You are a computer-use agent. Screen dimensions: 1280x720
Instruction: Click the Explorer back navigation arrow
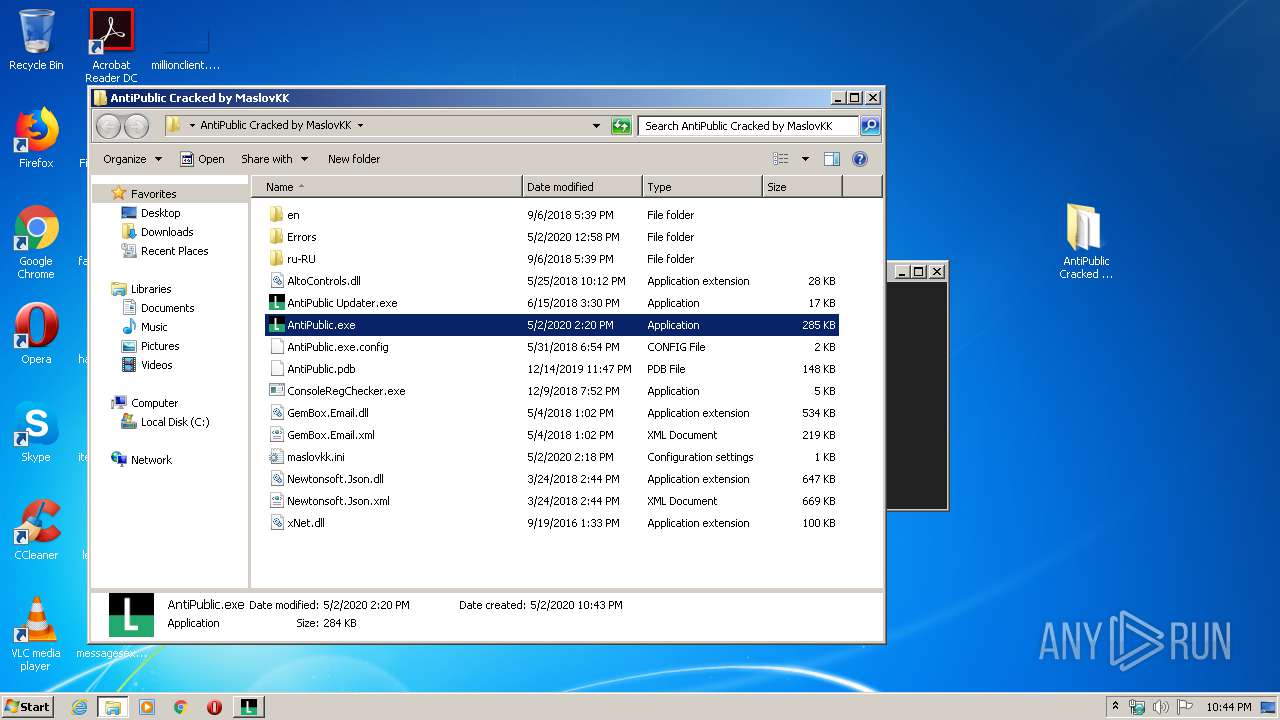109,126
